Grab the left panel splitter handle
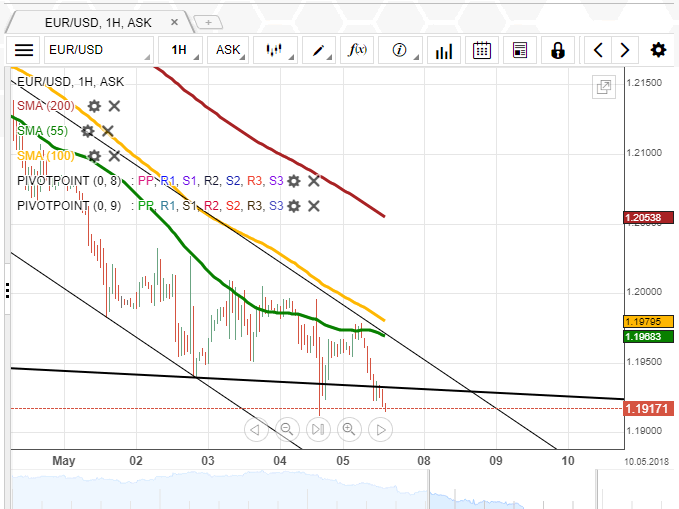This screenshot has width=679, height=509. (7, 290)
